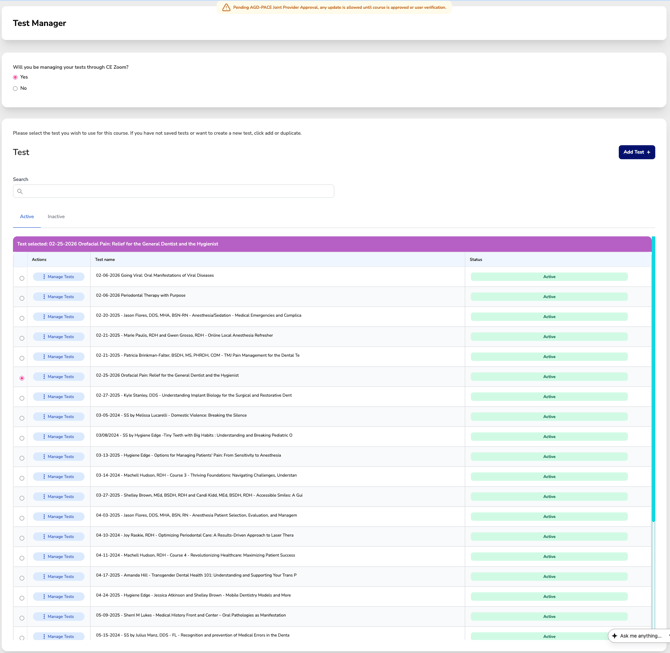This screenshot has width=670, height=653.
Task: Open Manage Tests for Kyle Stanley implant test
Action: coord(58,397)
